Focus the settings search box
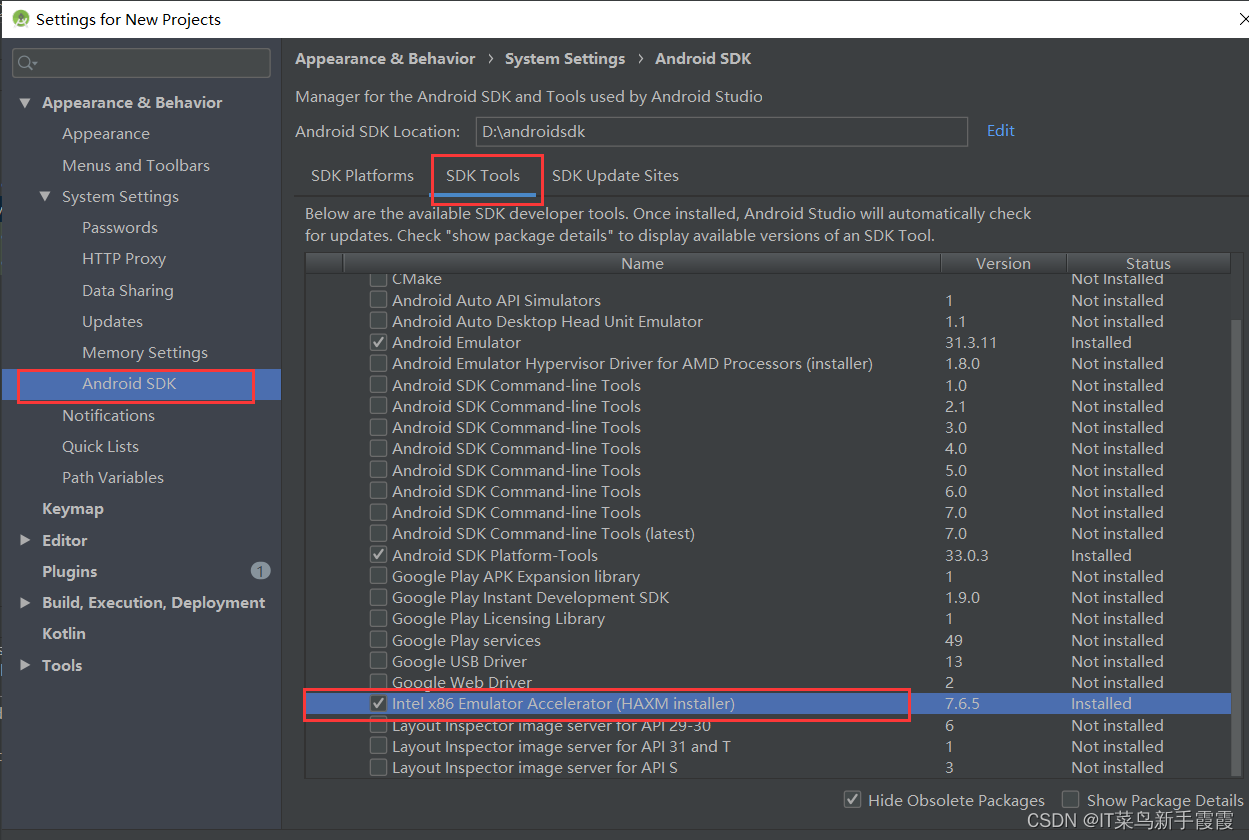 click(x=141, y=63)
